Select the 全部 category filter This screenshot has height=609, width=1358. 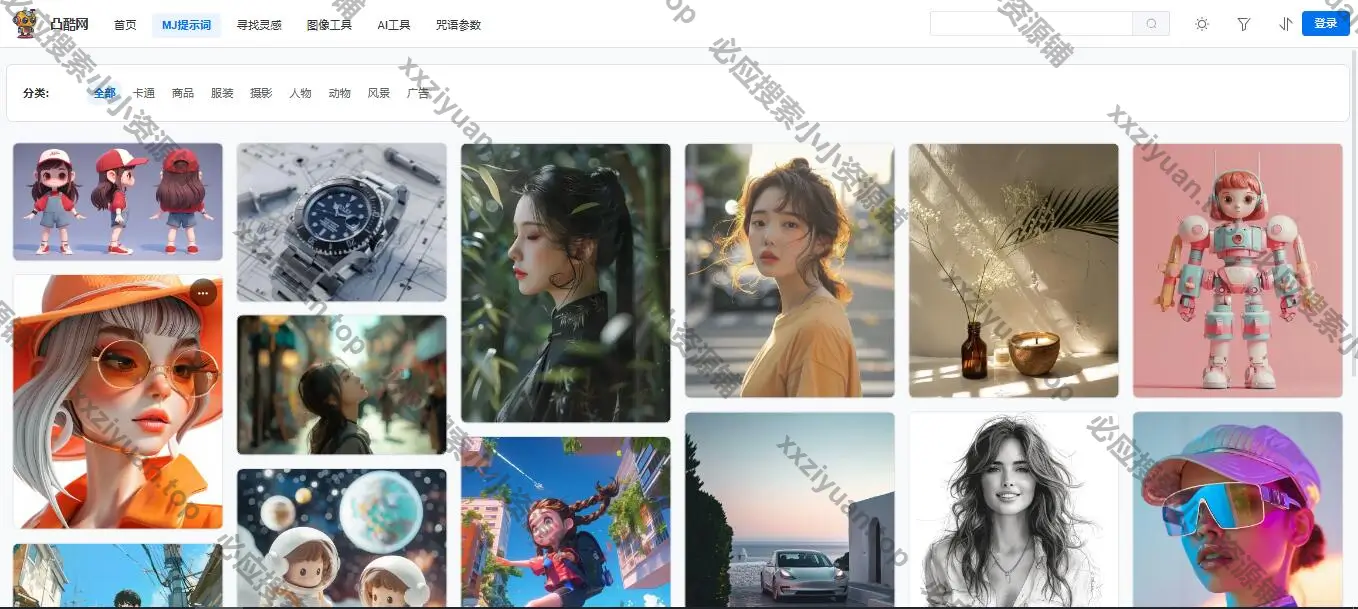click(104, 93)
